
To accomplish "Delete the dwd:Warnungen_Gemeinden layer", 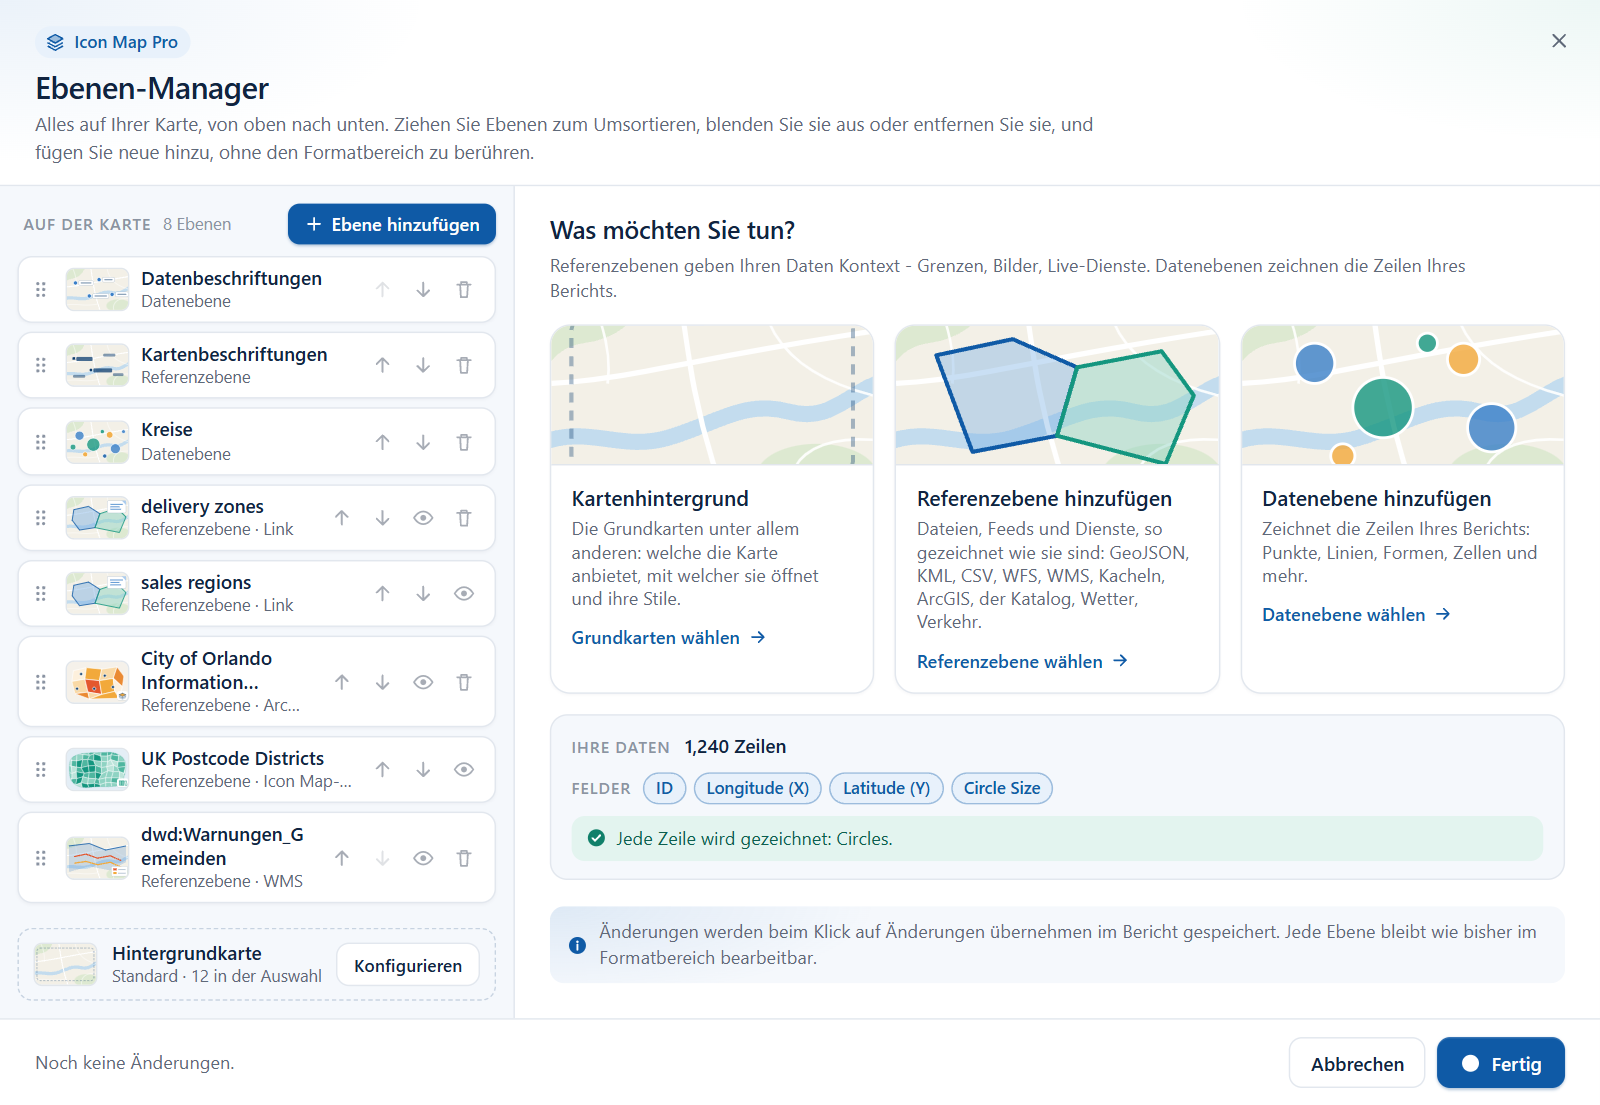I will [x=464, y=858].
